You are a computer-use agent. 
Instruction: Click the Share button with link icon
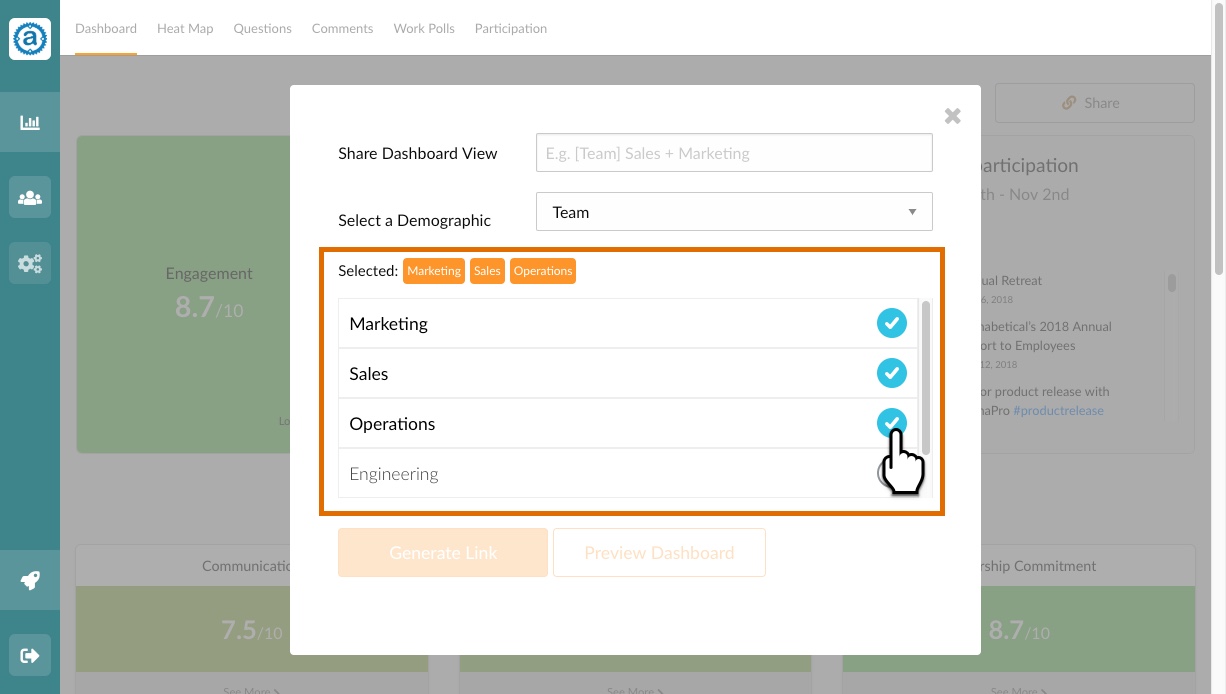[1095, 103]
